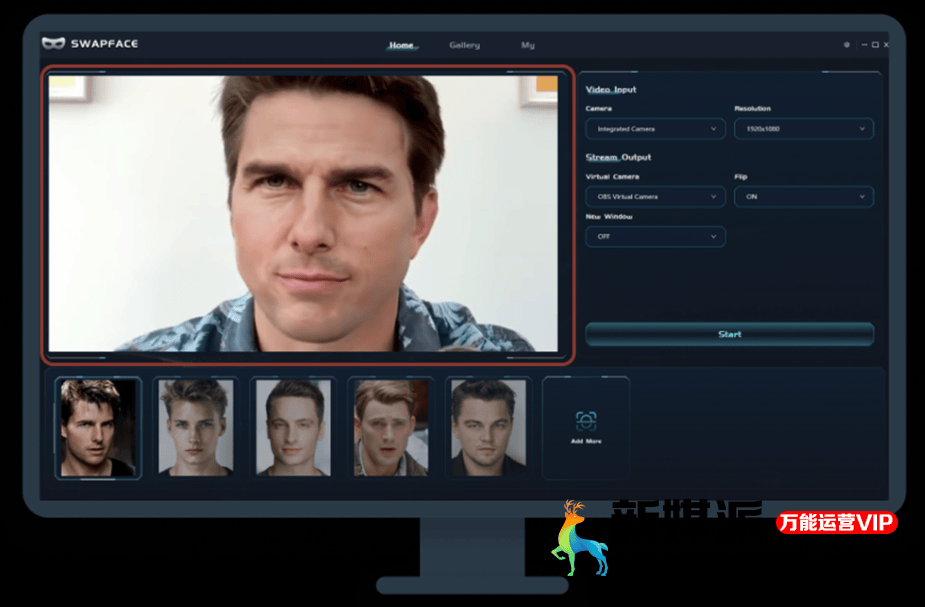Minimize the Swapface window
The image size is (925, 607).
click(863, 45)
